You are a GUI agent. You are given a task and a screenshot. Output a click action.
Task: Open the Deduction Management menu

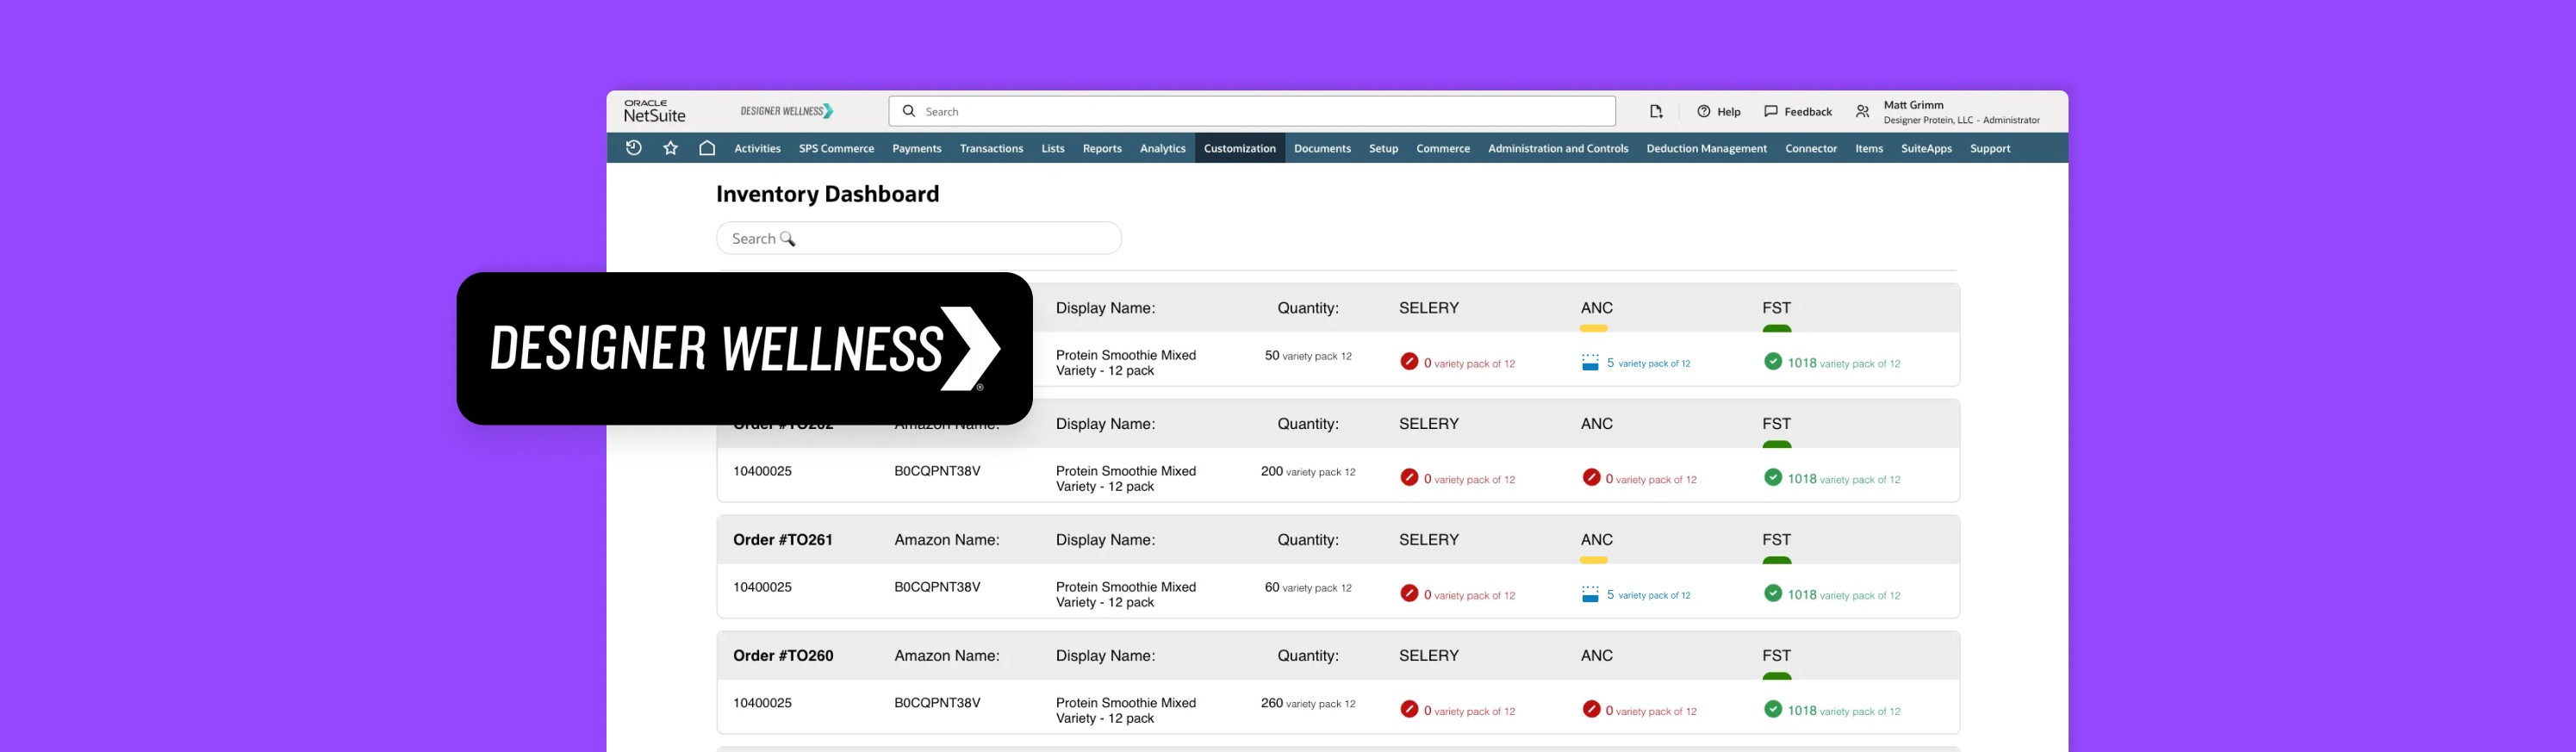1707,148
